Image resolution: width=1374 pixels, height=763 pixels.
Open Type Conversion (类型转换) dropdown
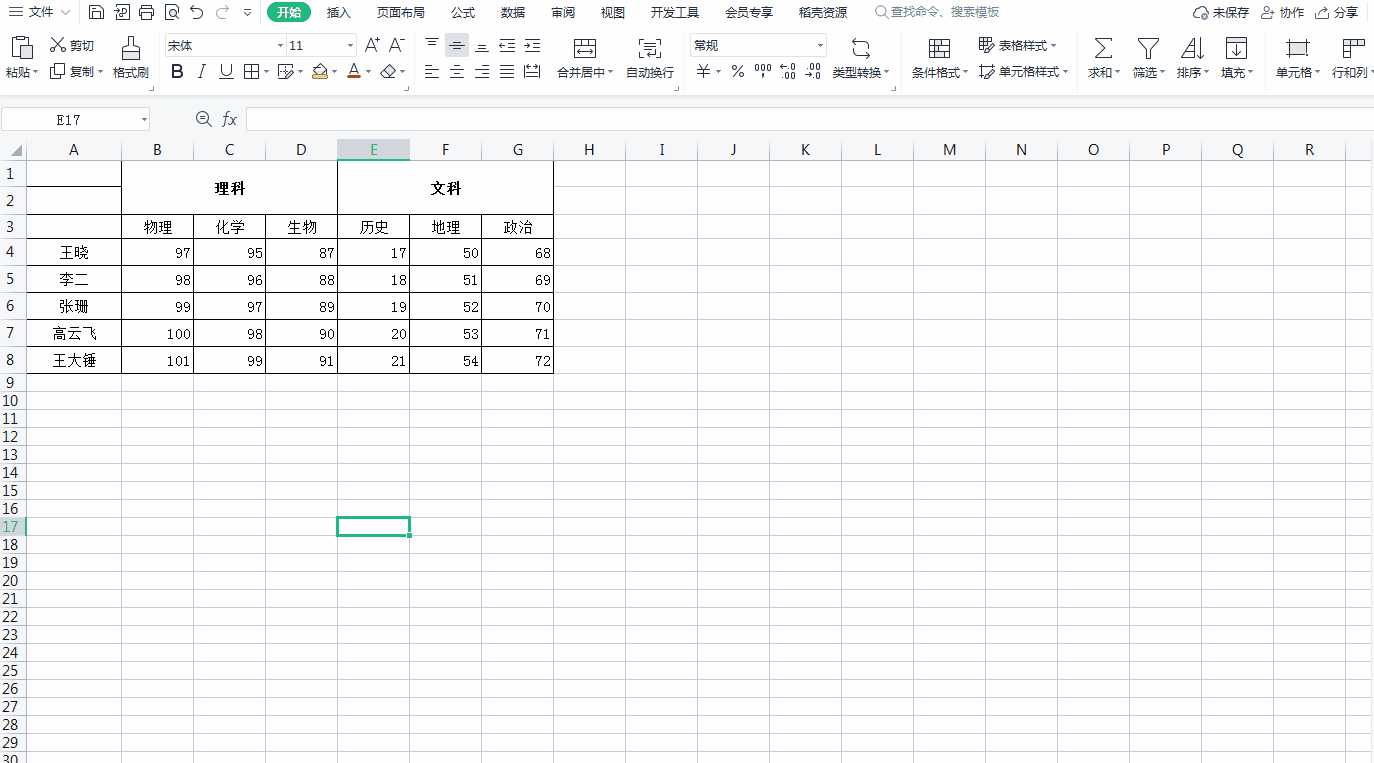coord(861,72)
